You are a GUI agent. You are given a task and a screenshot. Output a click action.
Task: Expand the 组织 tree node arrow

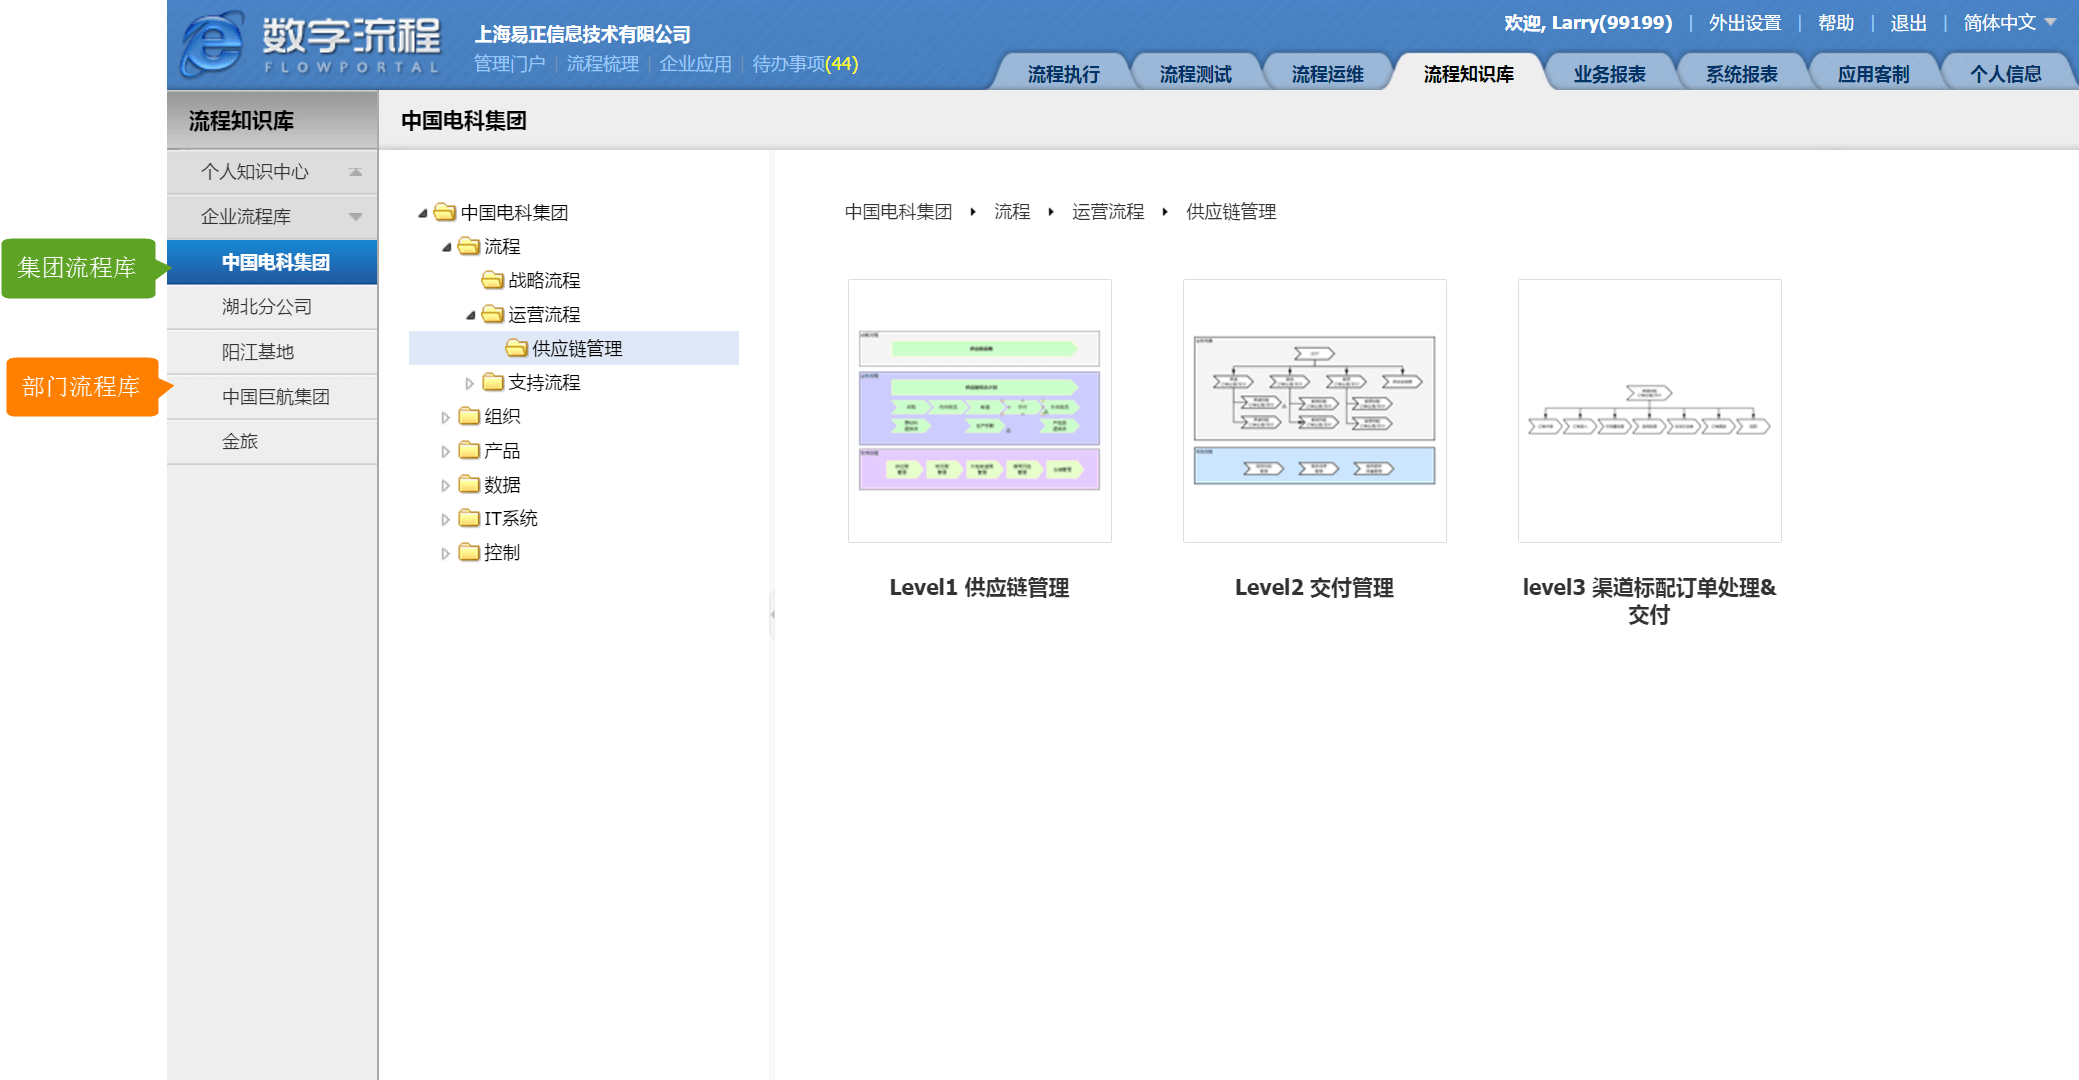(445, 417)
